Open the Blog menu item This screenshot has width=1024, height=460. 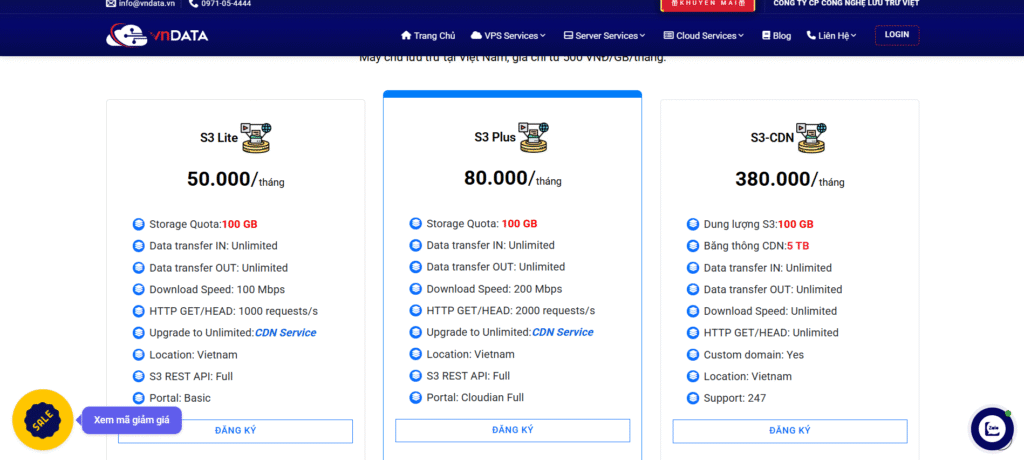[x=776, y=36]
